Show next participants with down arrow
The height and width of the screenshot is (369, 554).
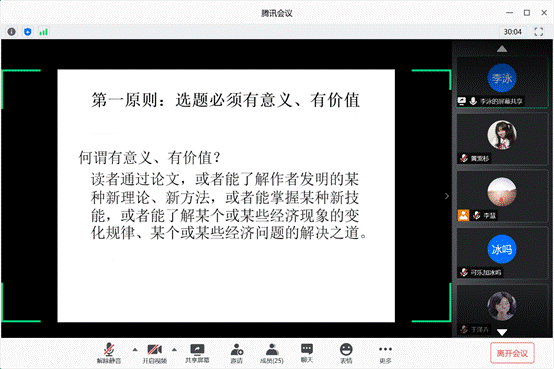pos(502,332)
